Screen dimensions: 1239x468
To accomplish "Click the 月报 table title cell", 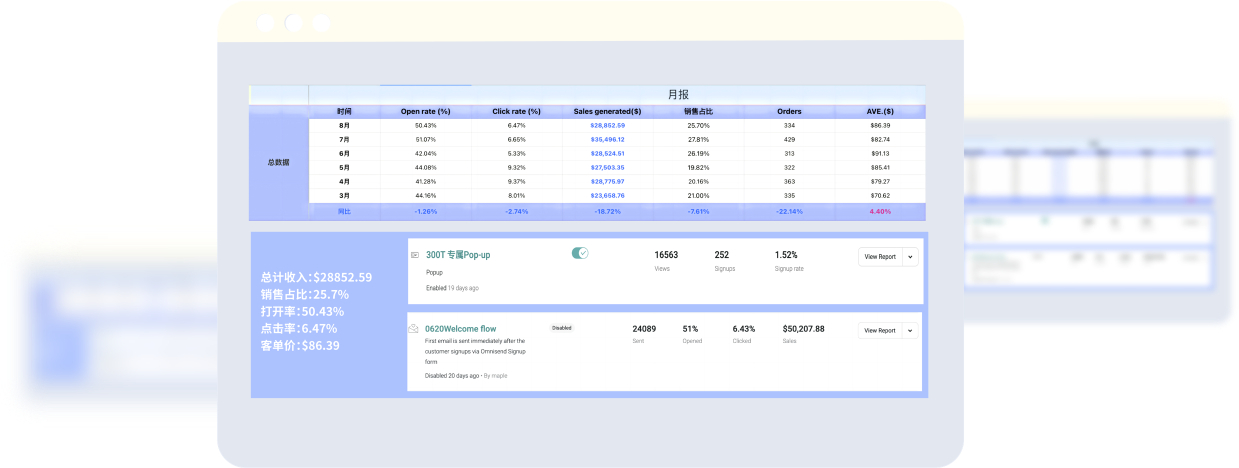I will 678,95.
